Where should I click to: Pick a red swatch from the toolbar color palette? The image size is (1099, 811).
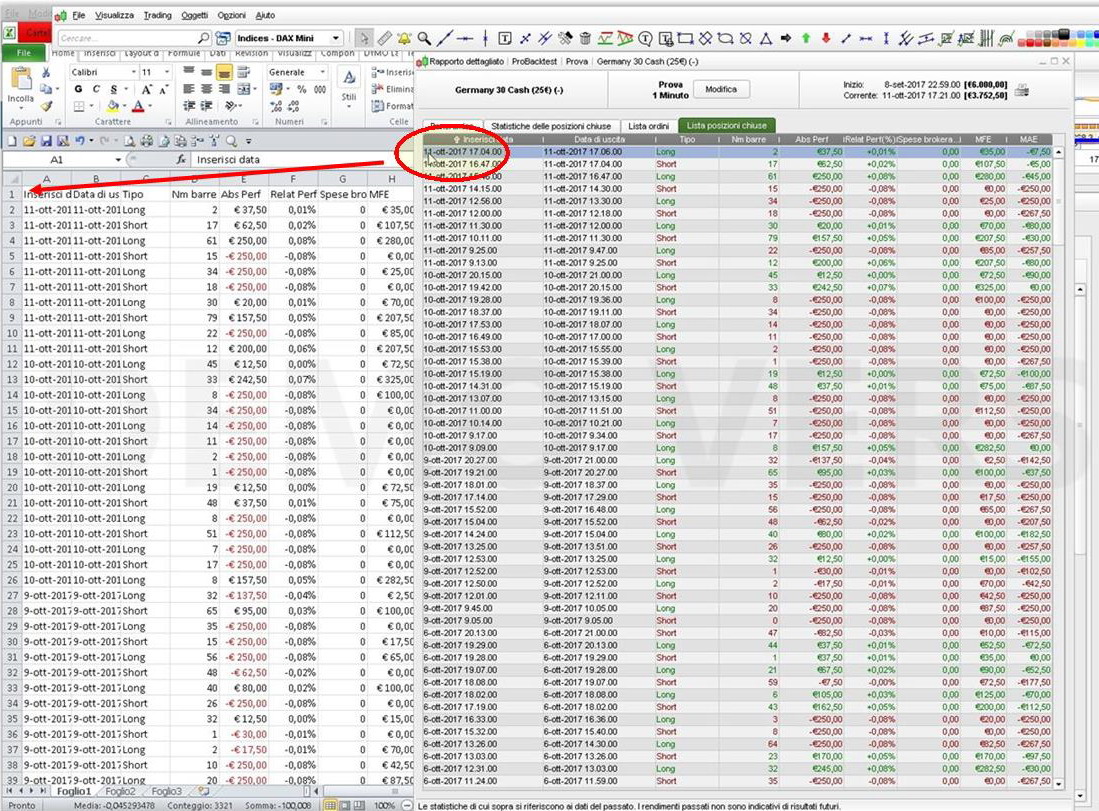(x=1030, y=43)
